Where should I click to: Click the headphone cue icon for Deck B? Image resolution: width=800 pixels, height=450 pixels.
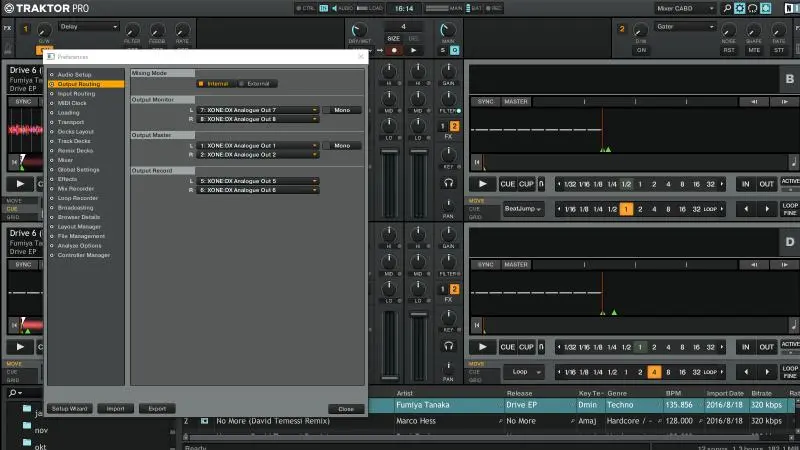[x=450, y=183]
